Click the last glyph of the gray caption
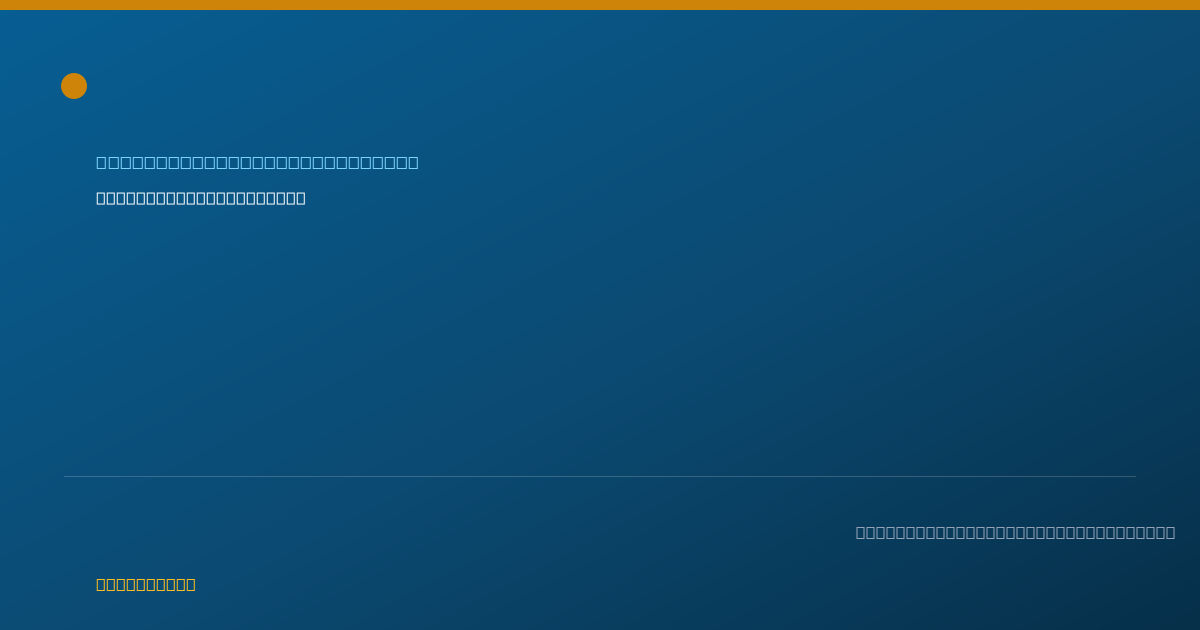The image size is (1200, 630). coord(1170,532)
